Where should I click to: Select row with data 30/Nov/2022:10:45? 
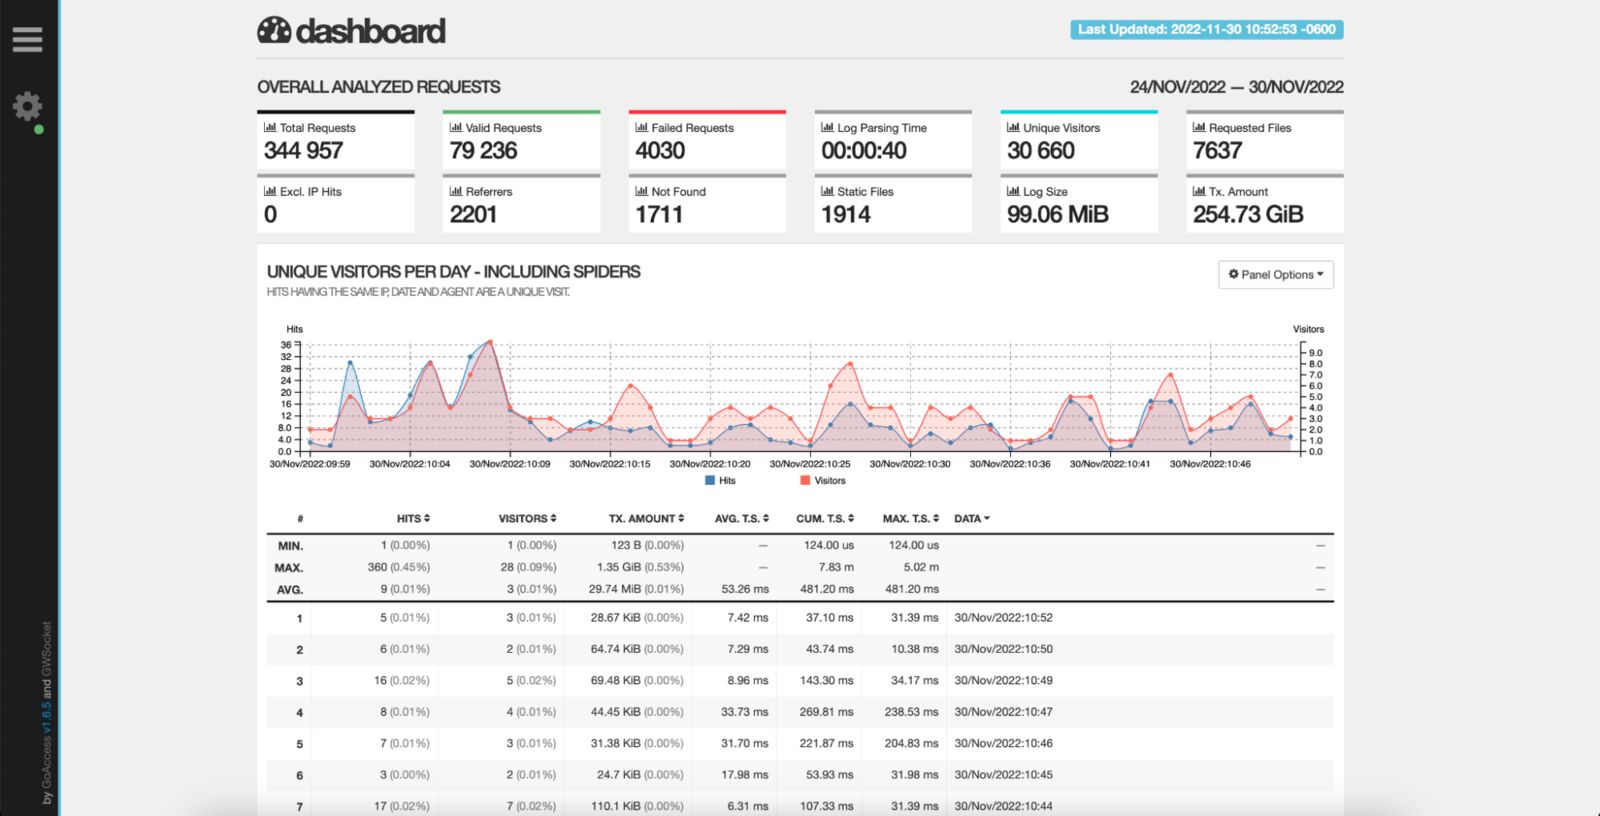[x=800, y=775]
